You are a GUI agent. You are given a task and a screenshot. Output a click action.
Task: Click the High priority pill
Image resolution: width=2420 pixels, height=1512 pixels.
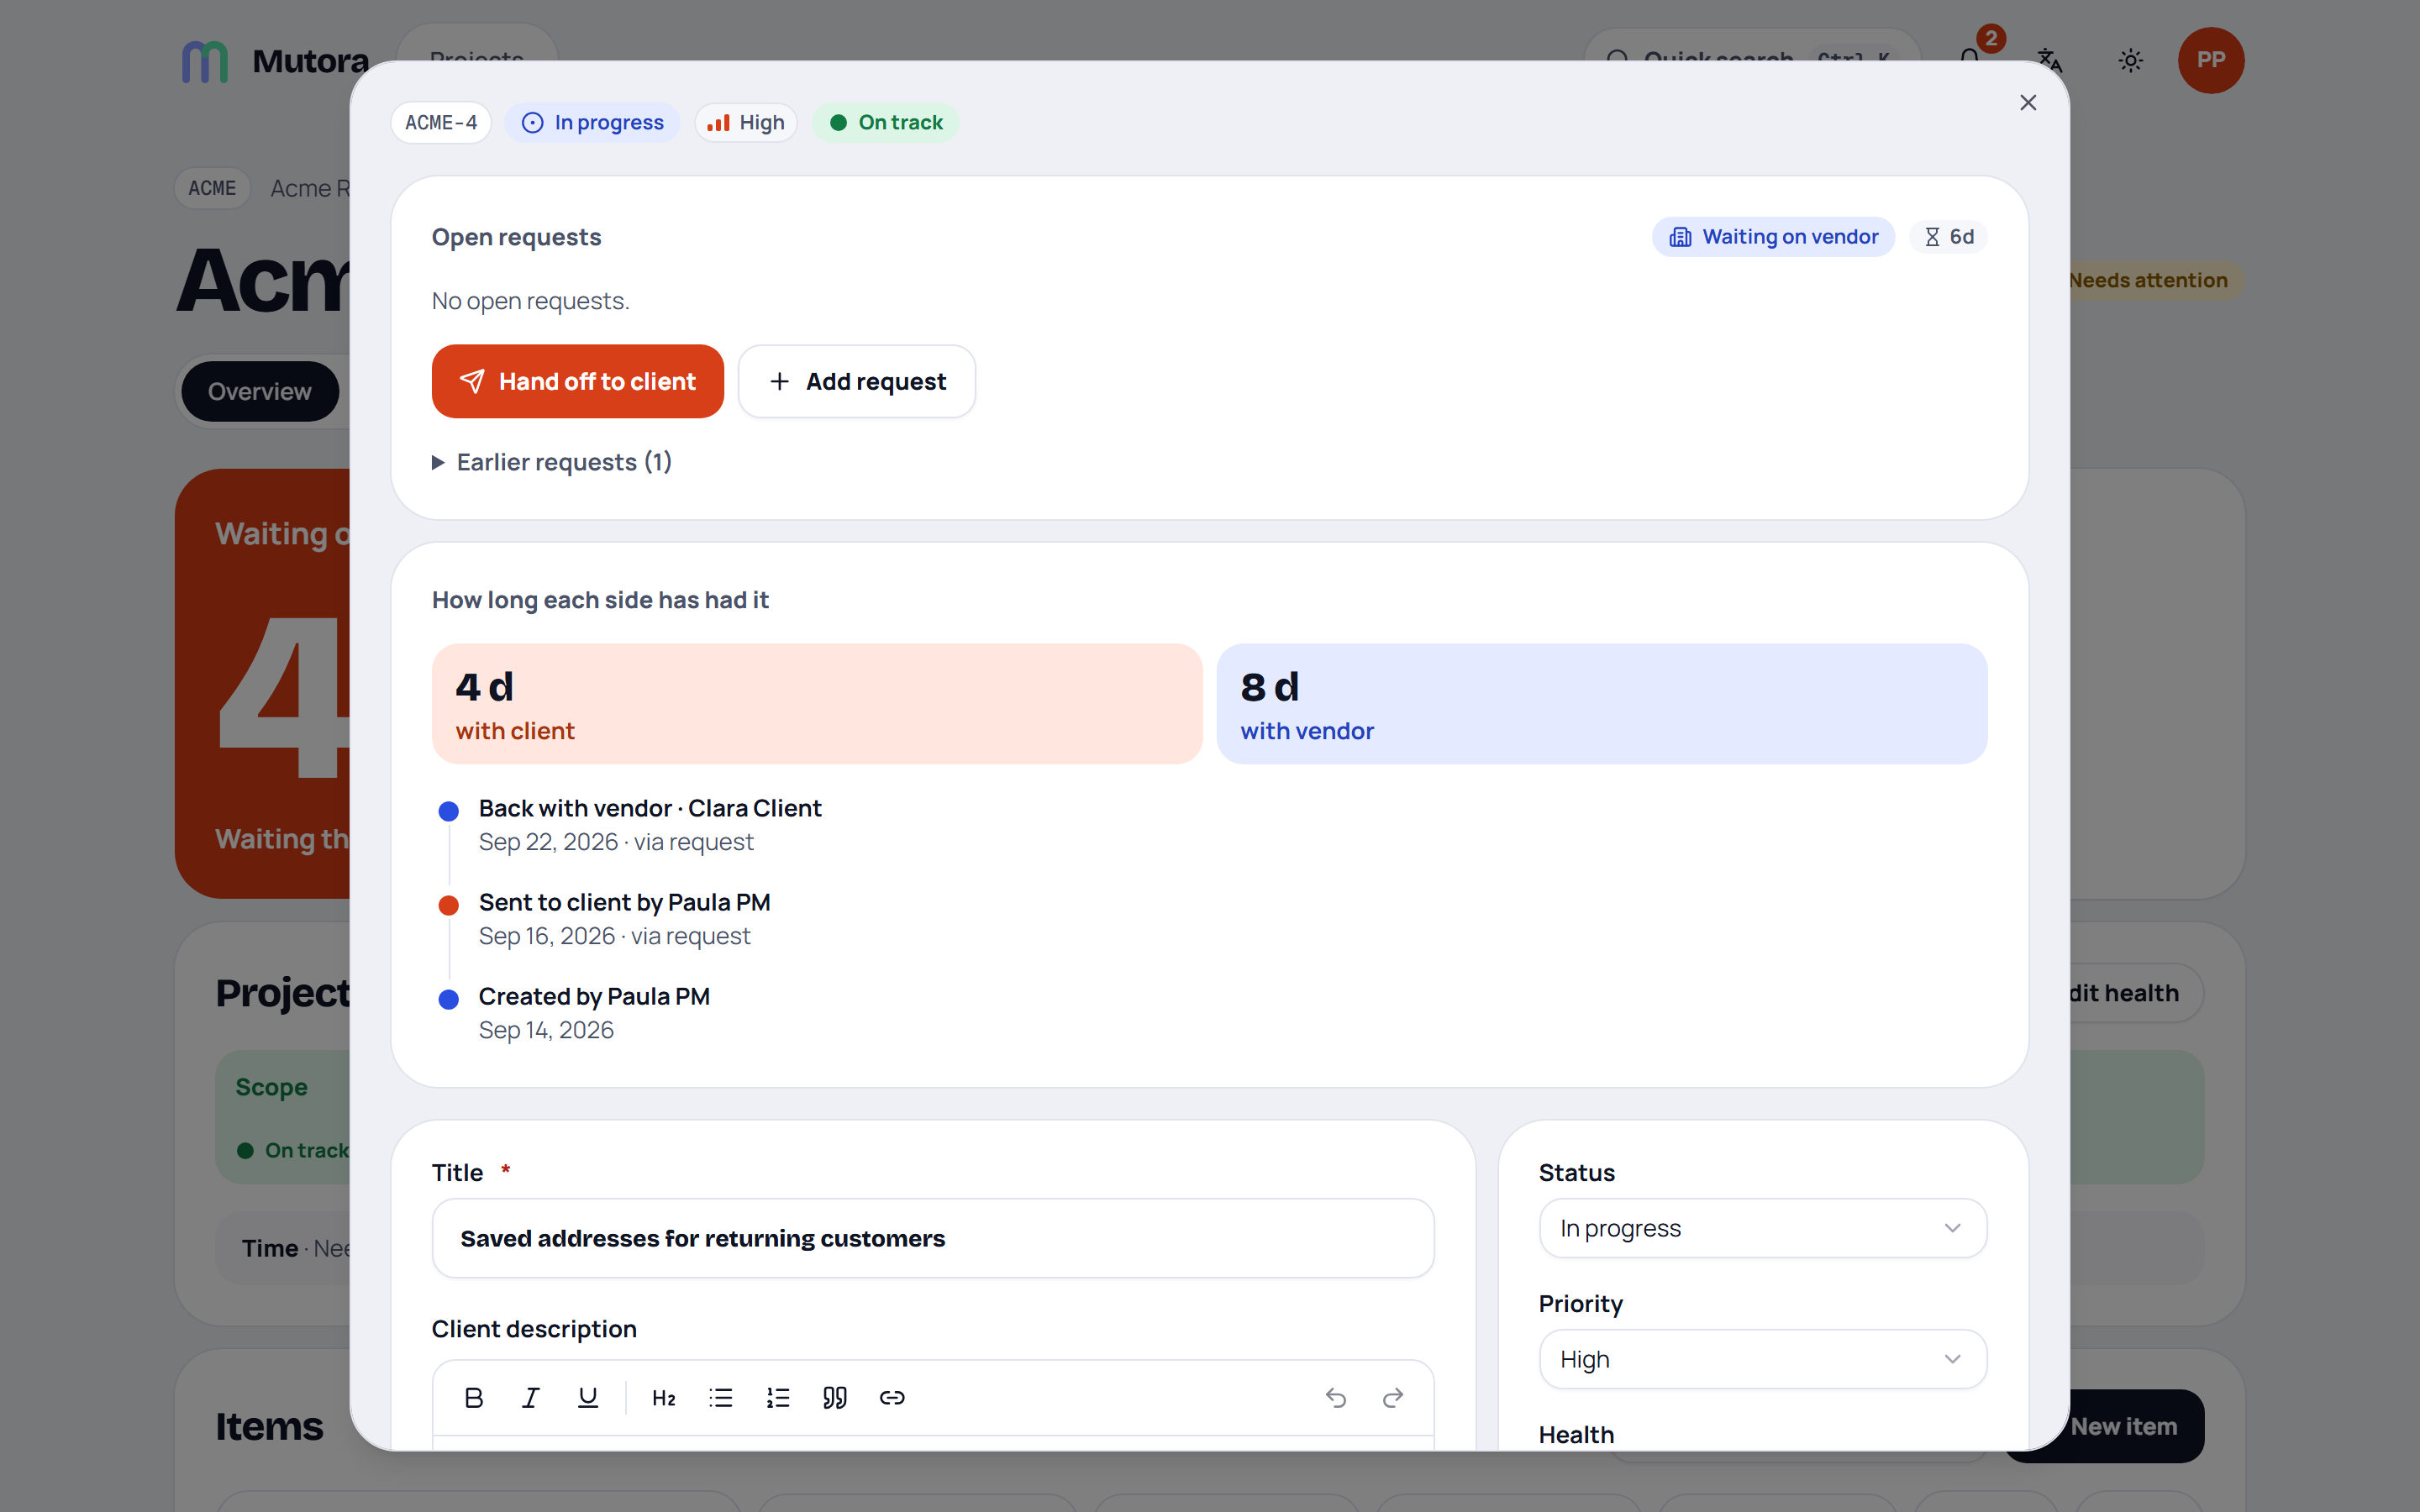pos(746,122)
